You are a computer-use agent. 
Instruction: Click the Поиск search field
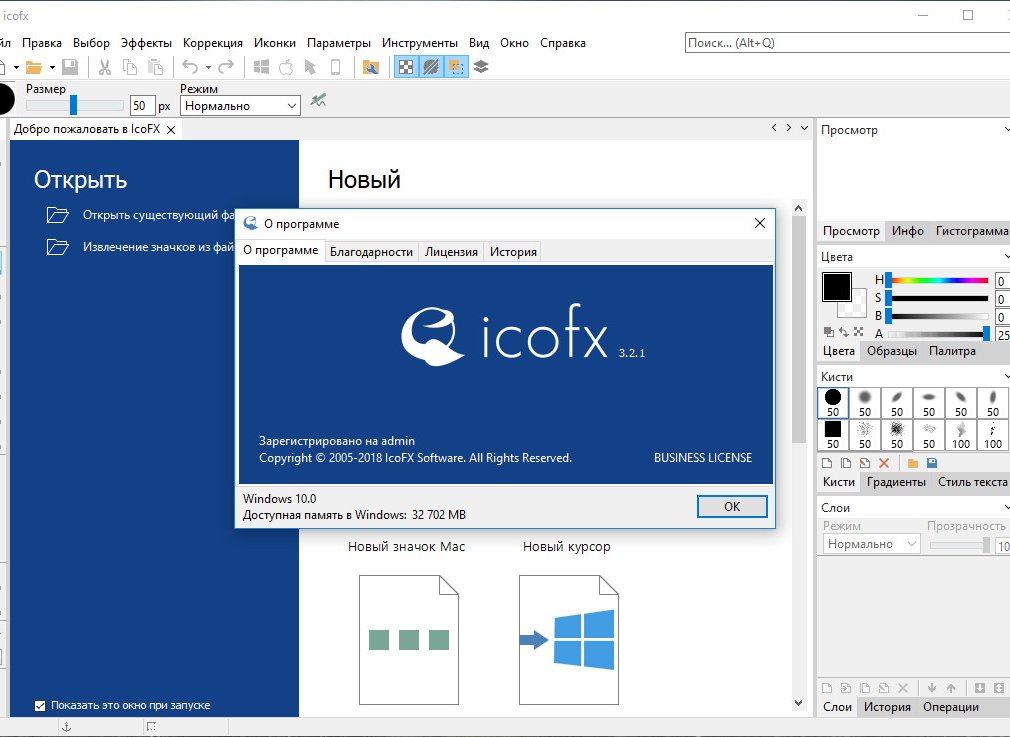847,43
